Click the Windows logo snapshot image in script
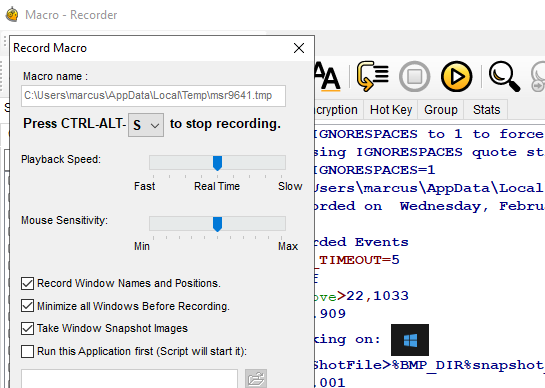This screenshot has width=545, height=388. pyautogui.click(x=410, y=340)
